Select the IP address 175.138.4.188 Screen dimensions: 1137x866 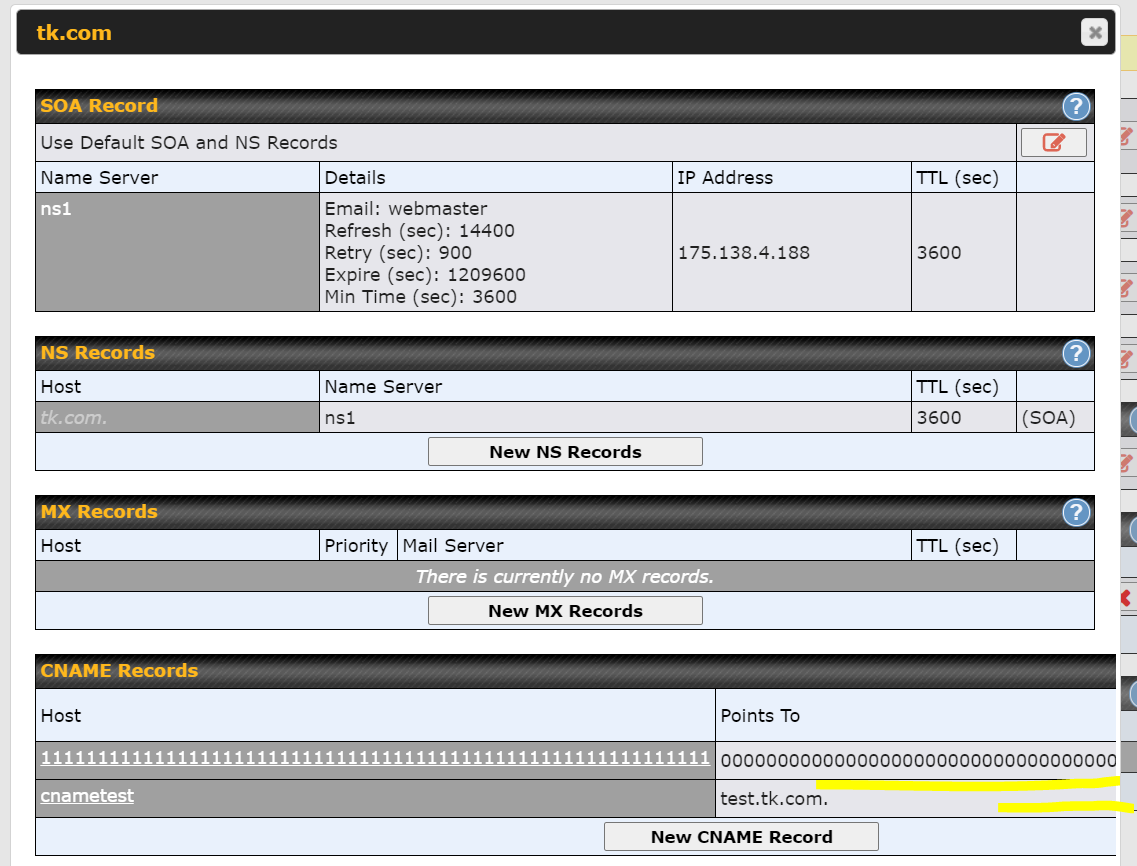[x=743, y=253]
